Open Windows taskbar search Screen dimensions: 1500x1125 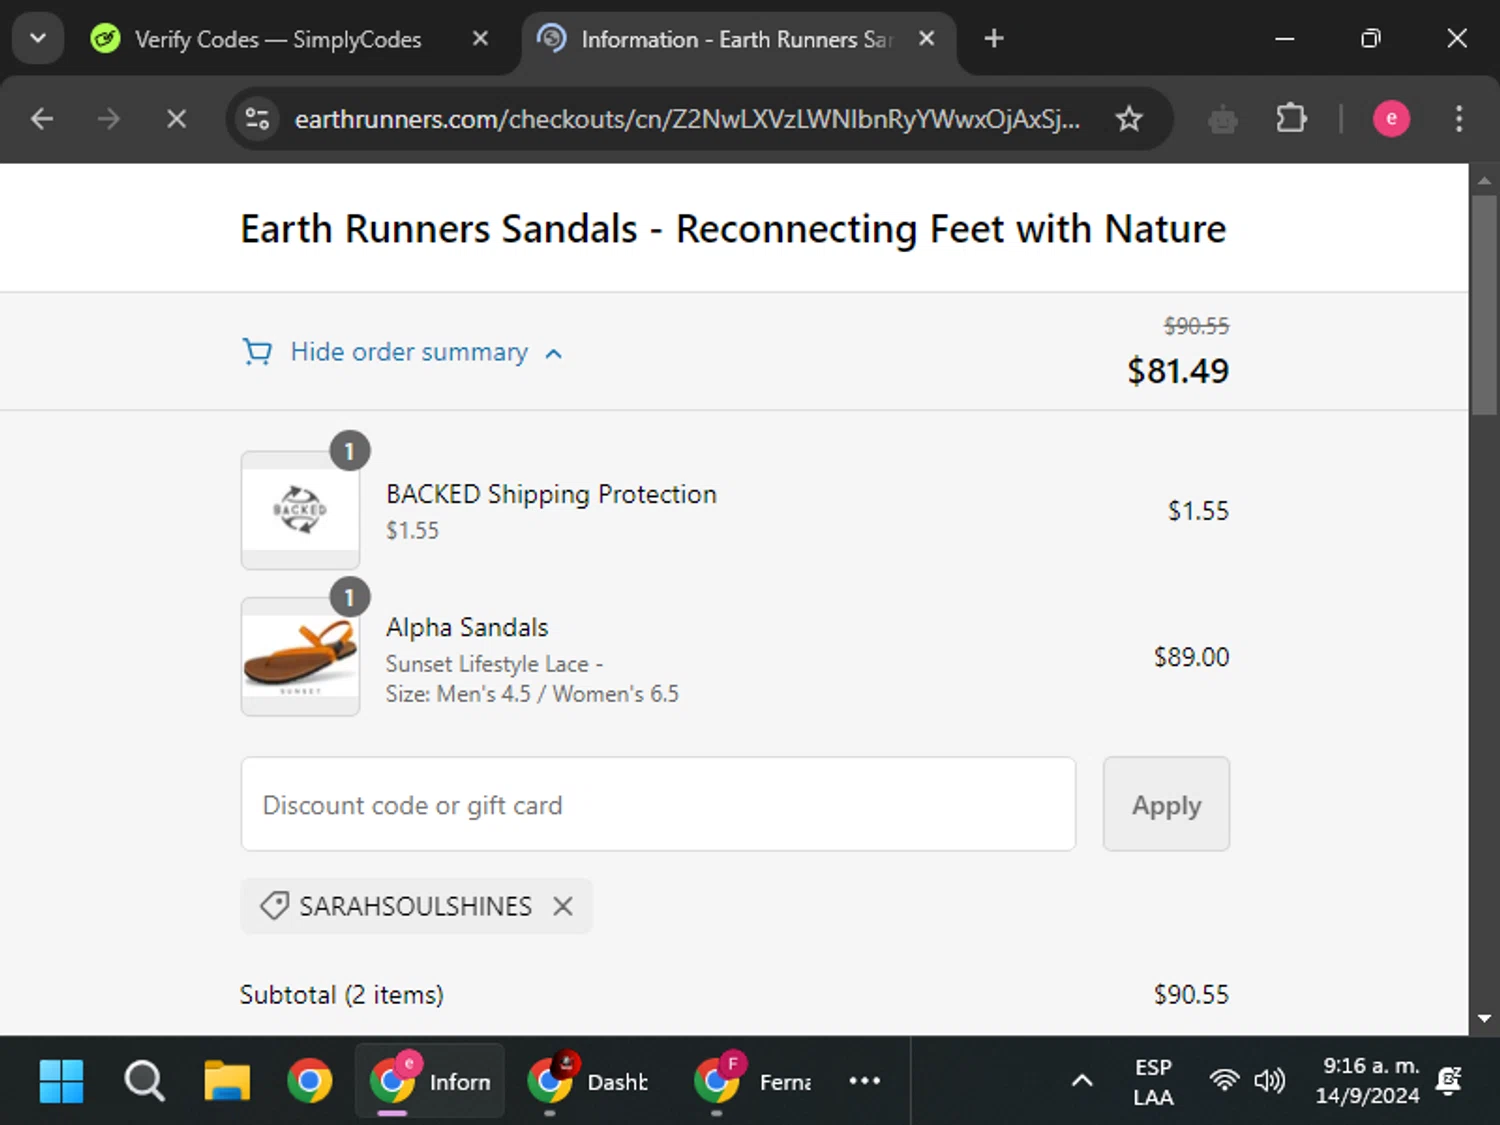144,1081
